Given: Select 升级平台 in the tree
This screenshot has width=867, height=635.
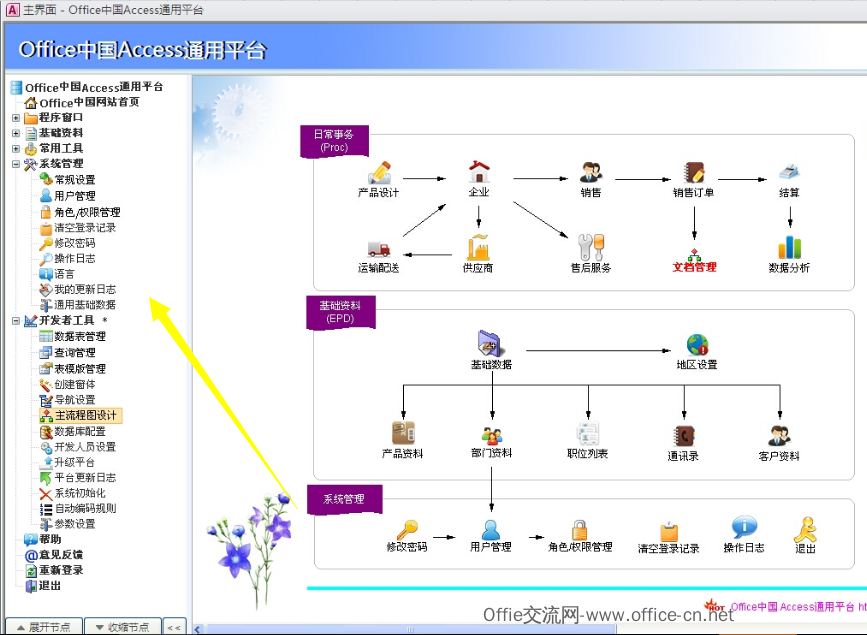Looking at the screenshot, I should [75, 462].
